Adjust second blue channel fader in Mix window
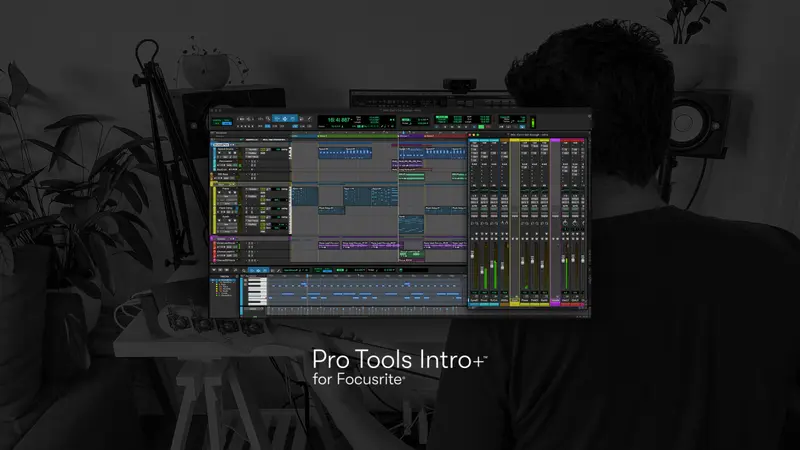This screenshot has height=450, width=800. point(482,271)
